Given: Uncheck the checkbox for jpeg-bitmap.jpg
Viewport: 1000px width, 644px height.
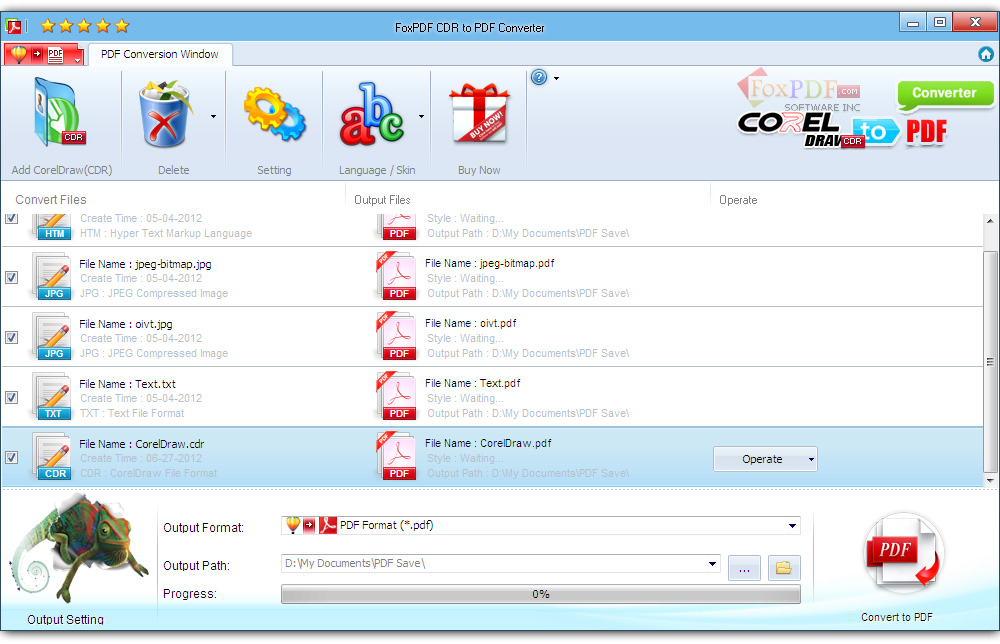Looking at the screenshot, I should click(11, 277).
